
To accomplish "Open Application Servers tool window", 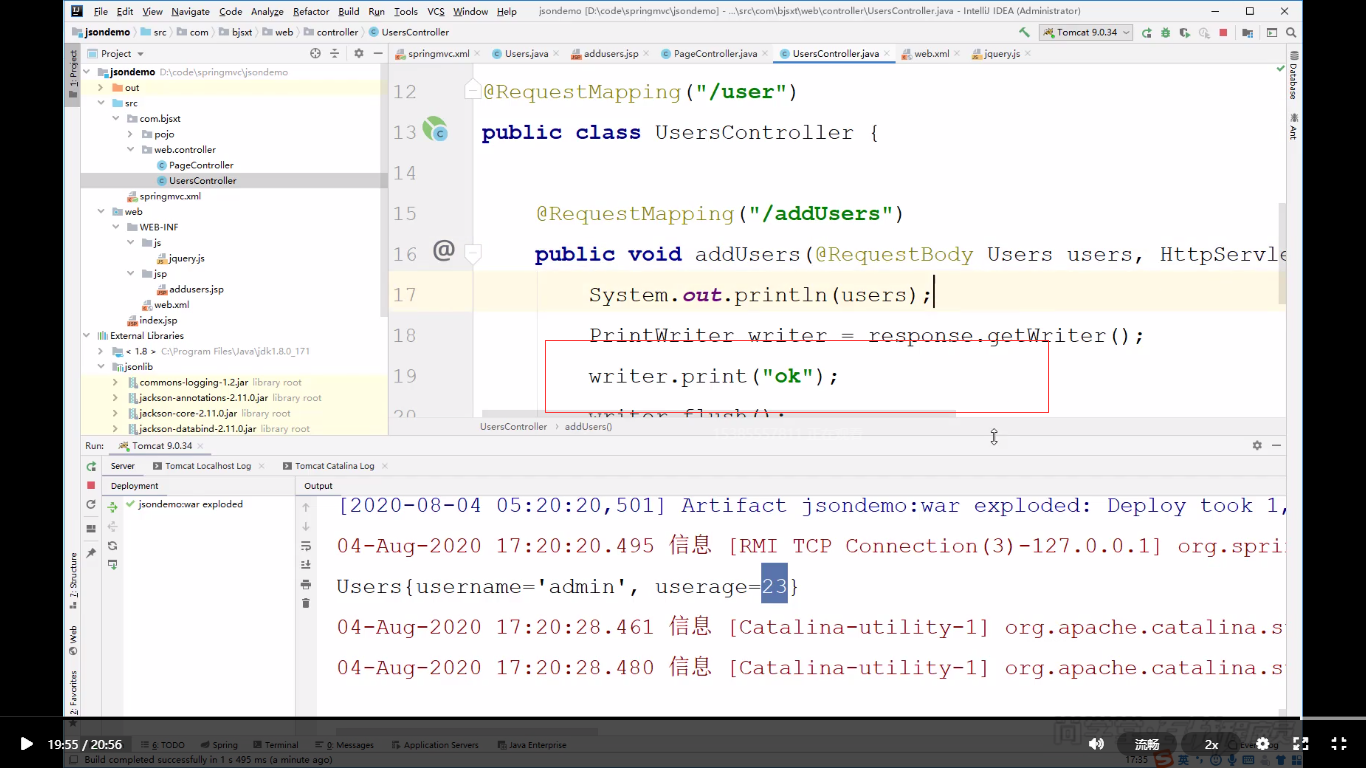I will point(434,745).
